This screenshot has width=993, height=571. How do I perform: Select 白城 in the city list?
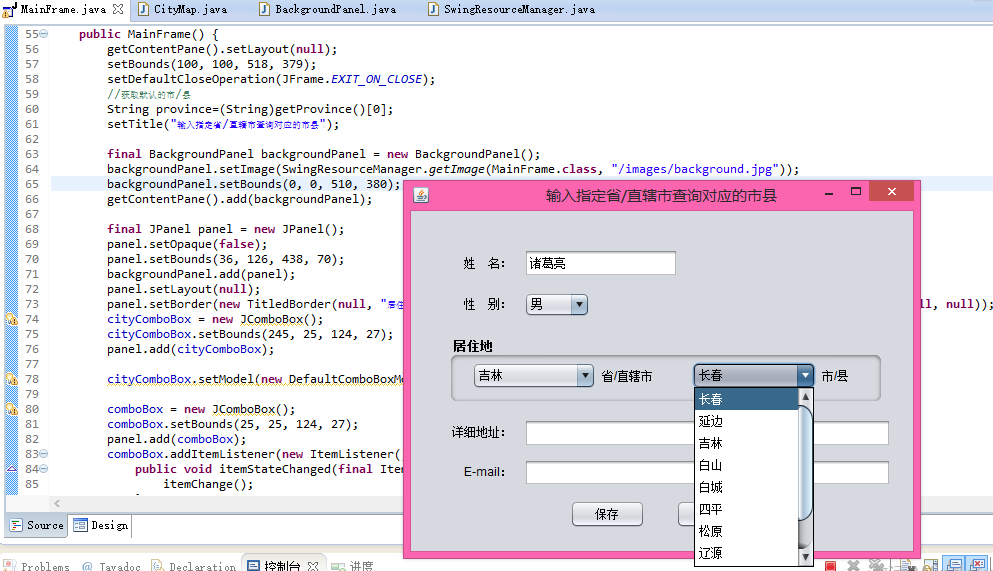coord(747,487)
